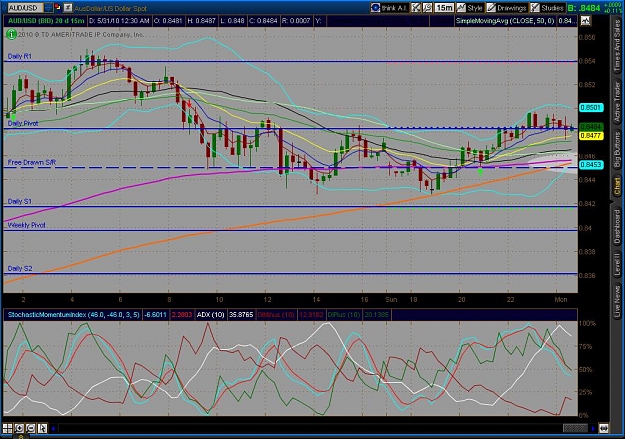This screenshot has height=439, width=625.
Task: Click the 0.8453 cyan price axis tag
Action: pyautogui.click(x=591, y=165)
